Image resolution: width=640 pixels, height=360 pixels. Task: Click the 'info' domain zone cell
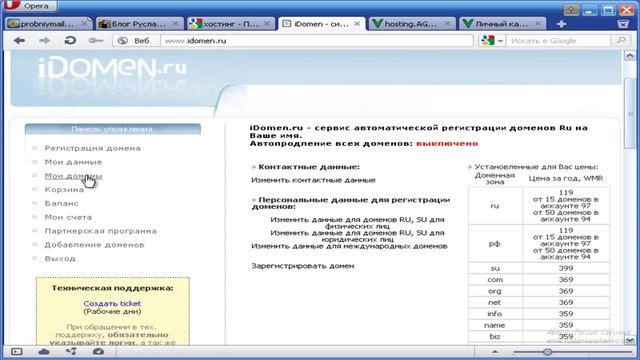pos(495,314)
